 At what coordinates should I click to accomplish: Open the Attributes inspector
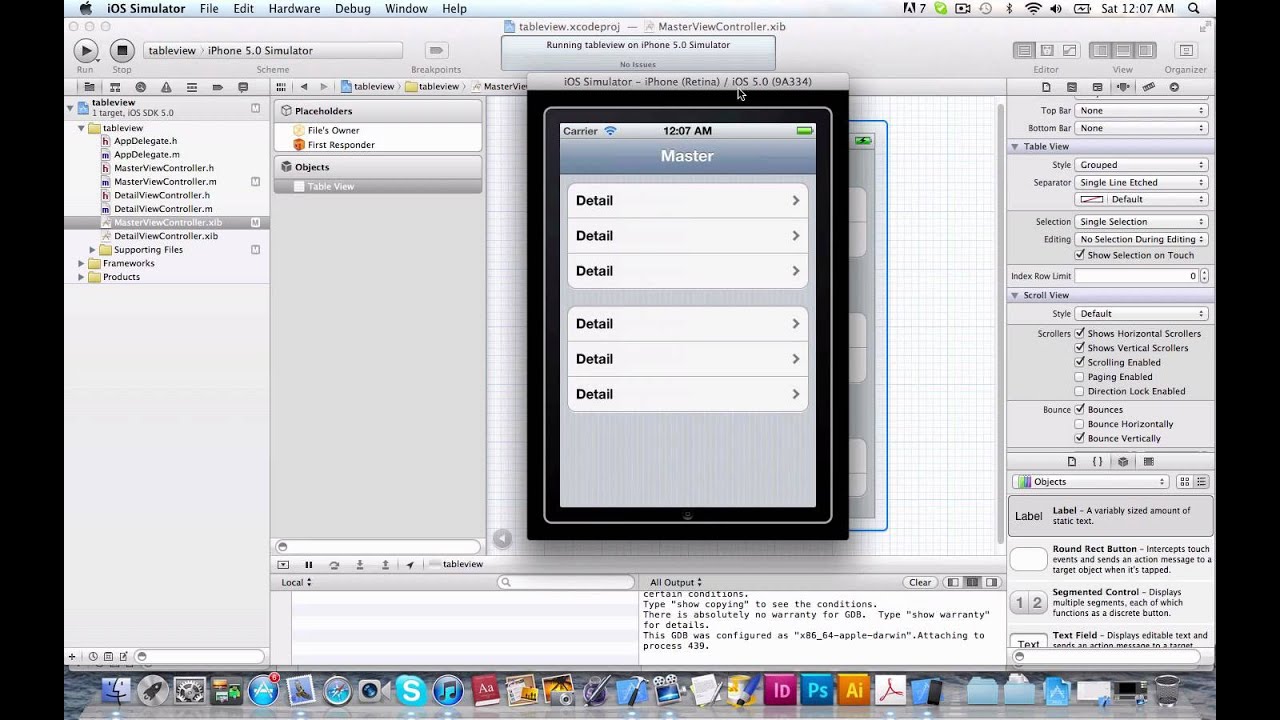(1123, 87)
